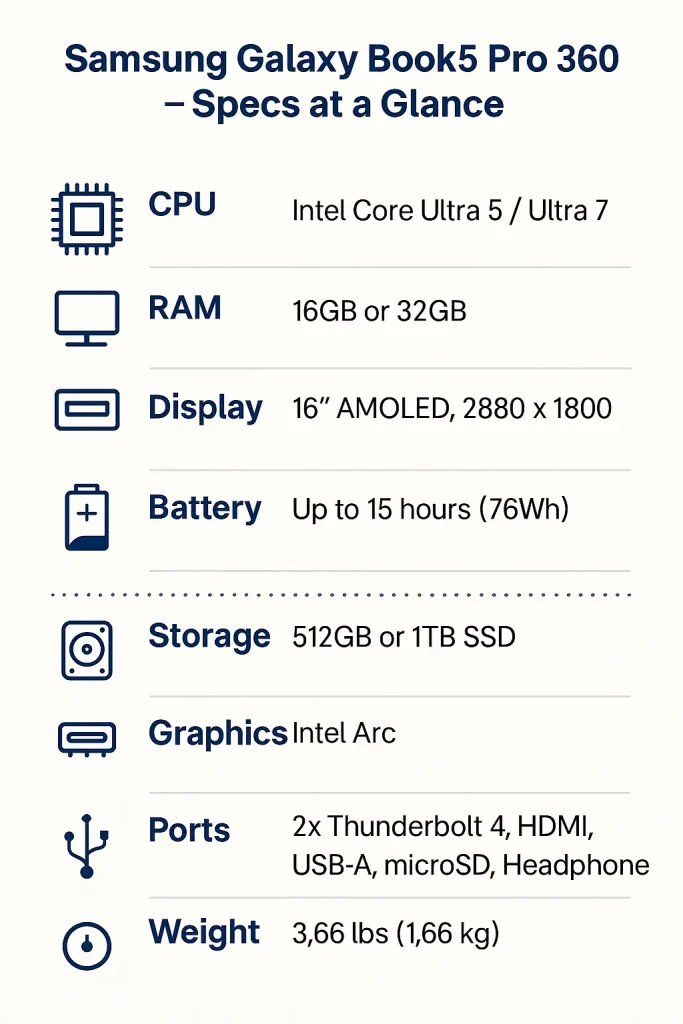This screenshot has width=683, height=1024.
Task: Click the Graphics card icon
Action: click(86, 738)
